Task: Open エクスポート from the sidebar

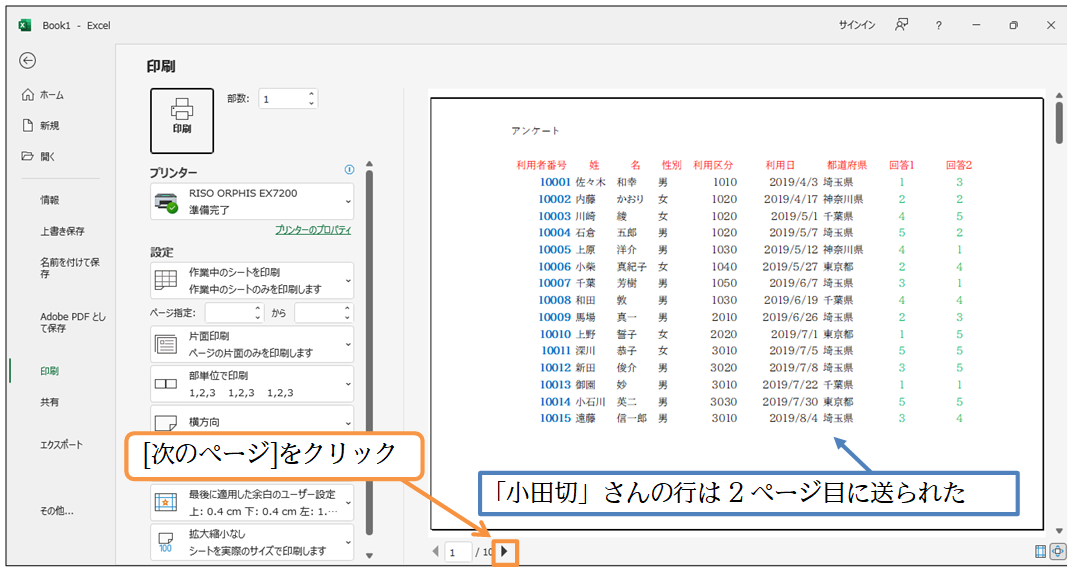Action: point(61,445)
